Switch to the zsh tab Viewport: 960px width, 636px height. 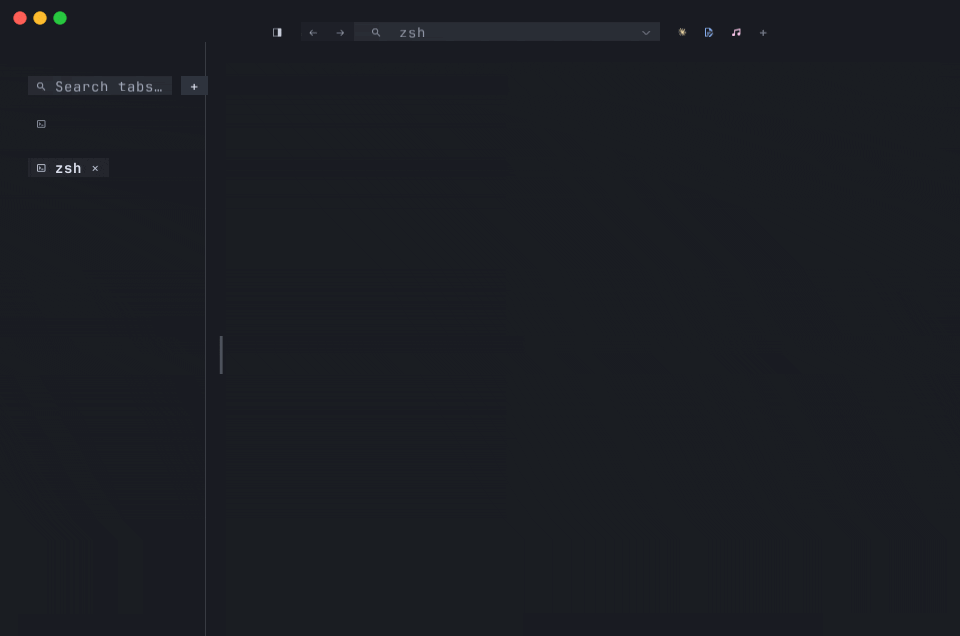(x=68, y=168)
